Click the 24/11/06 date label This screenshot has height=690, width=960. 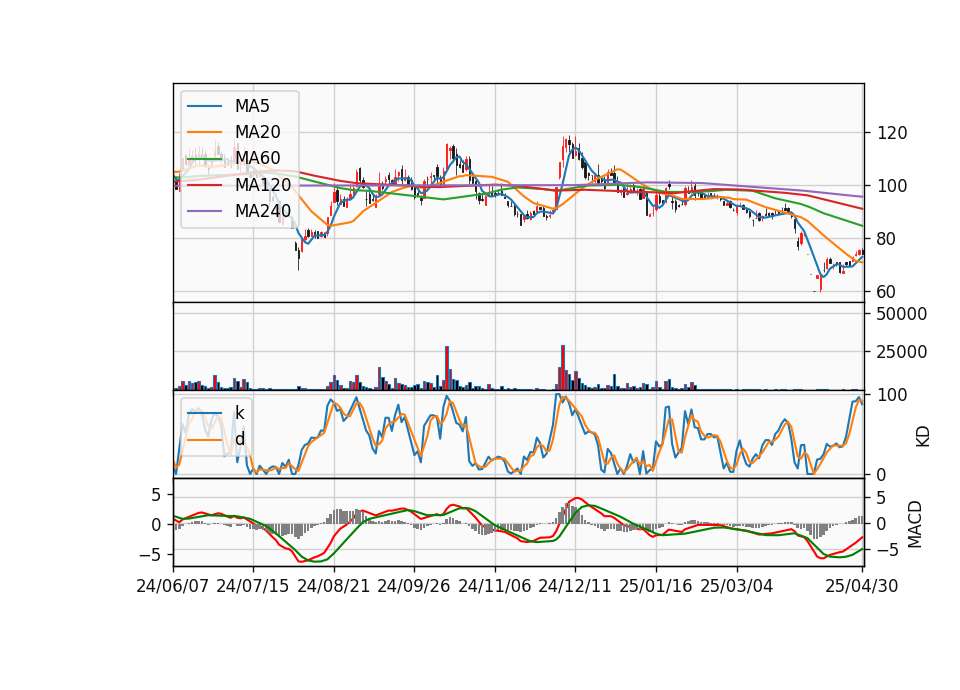495,586
